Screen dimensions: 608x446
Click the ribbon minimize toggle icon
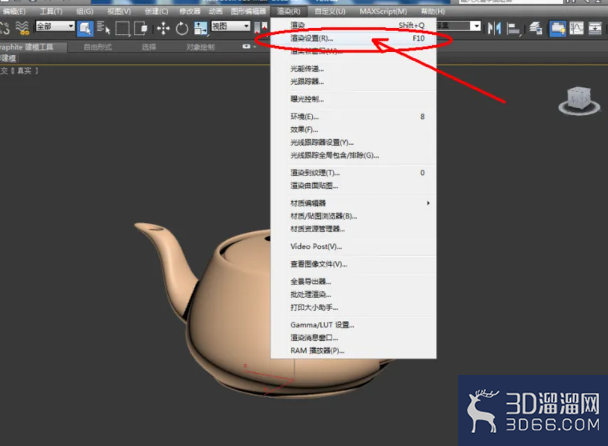(246, 47)
